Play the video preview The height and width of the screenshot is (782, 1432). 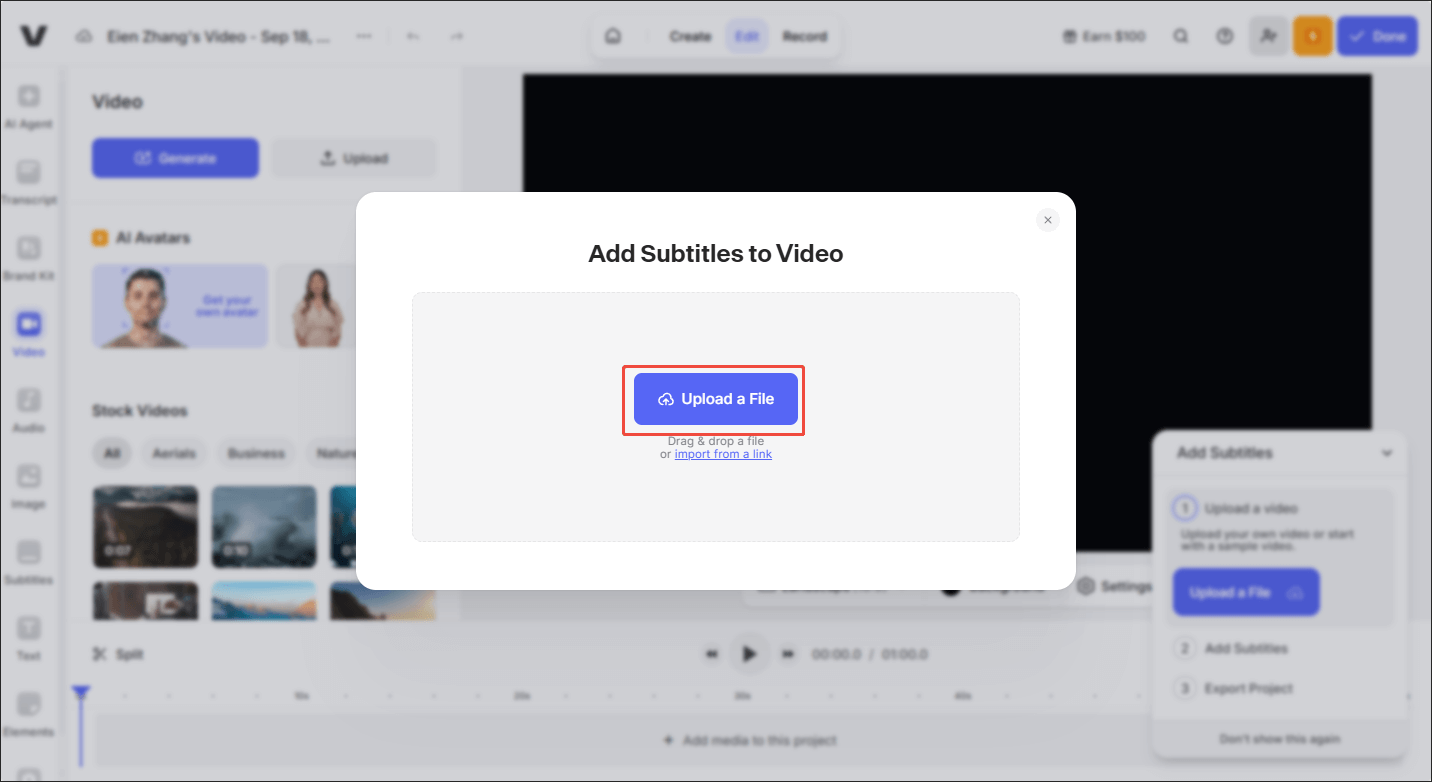click(x=749, y=654)
